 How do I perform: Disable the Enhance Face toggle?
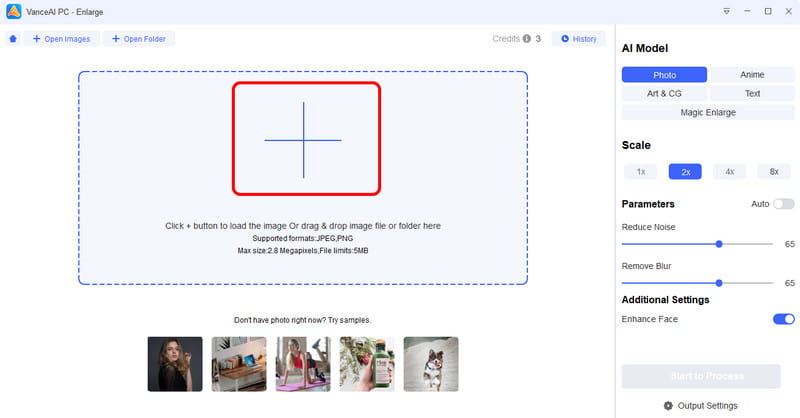tap(783, 319)
